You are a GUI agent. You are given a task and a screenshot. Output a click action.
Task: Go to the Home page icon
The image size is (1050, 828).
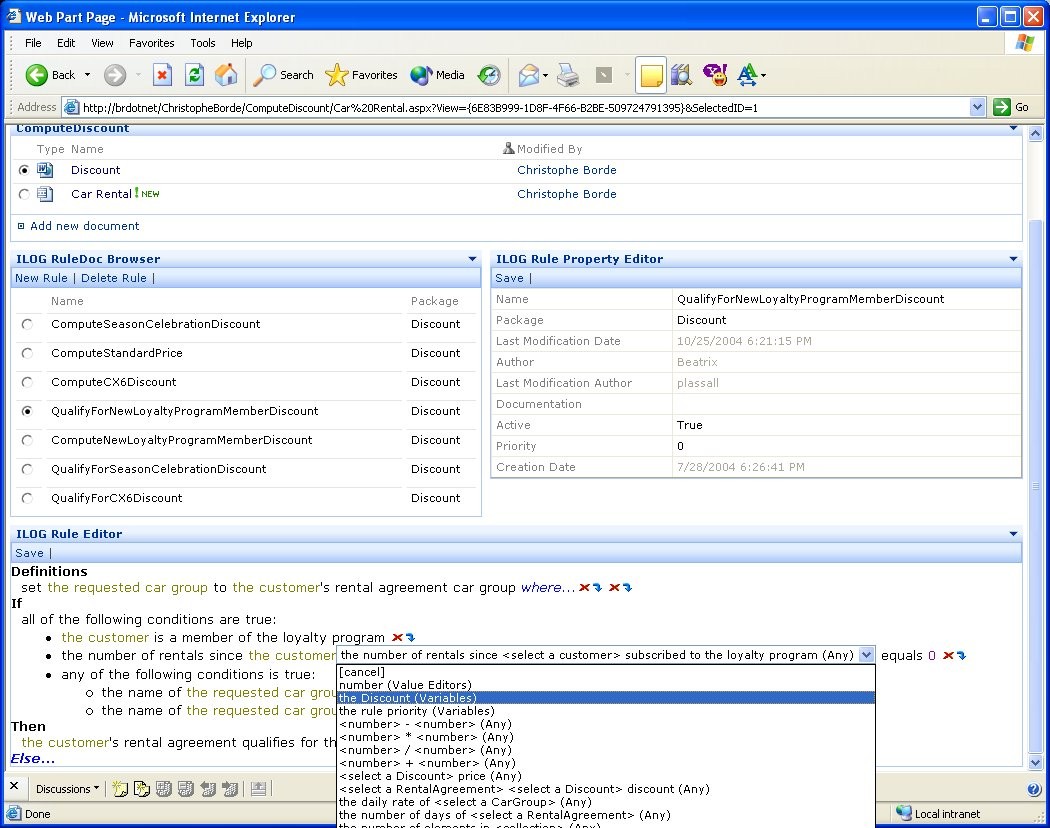pos(226,75)
